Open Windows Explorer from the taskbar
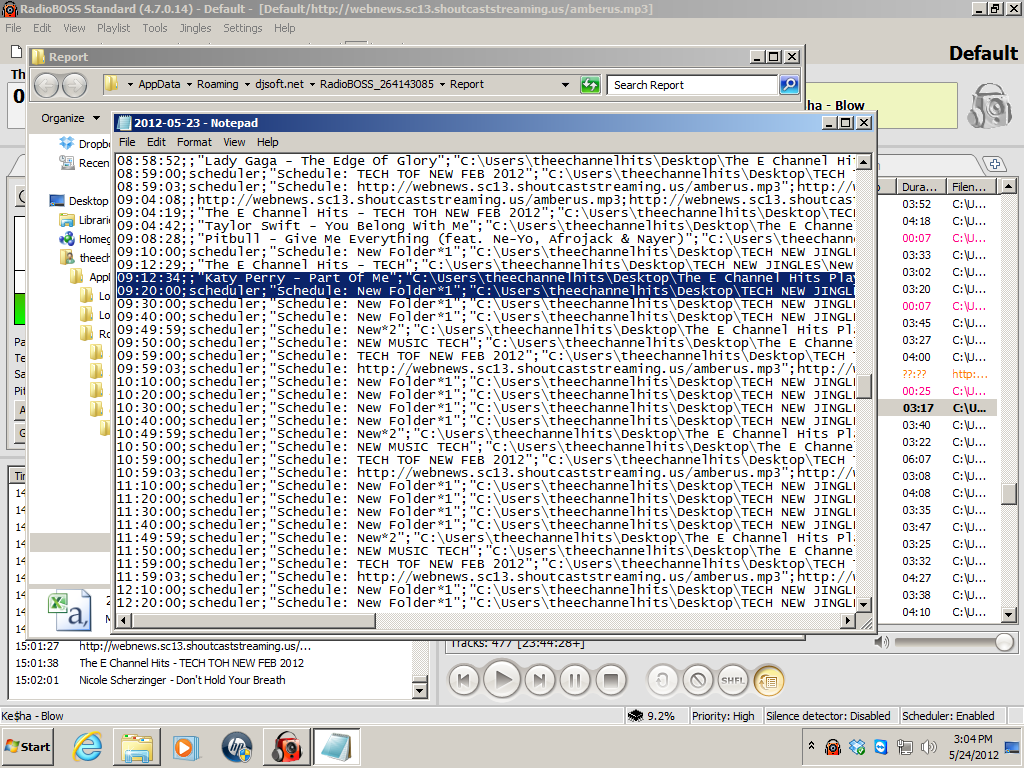The image size is (1024, 768). pos(137,746)
